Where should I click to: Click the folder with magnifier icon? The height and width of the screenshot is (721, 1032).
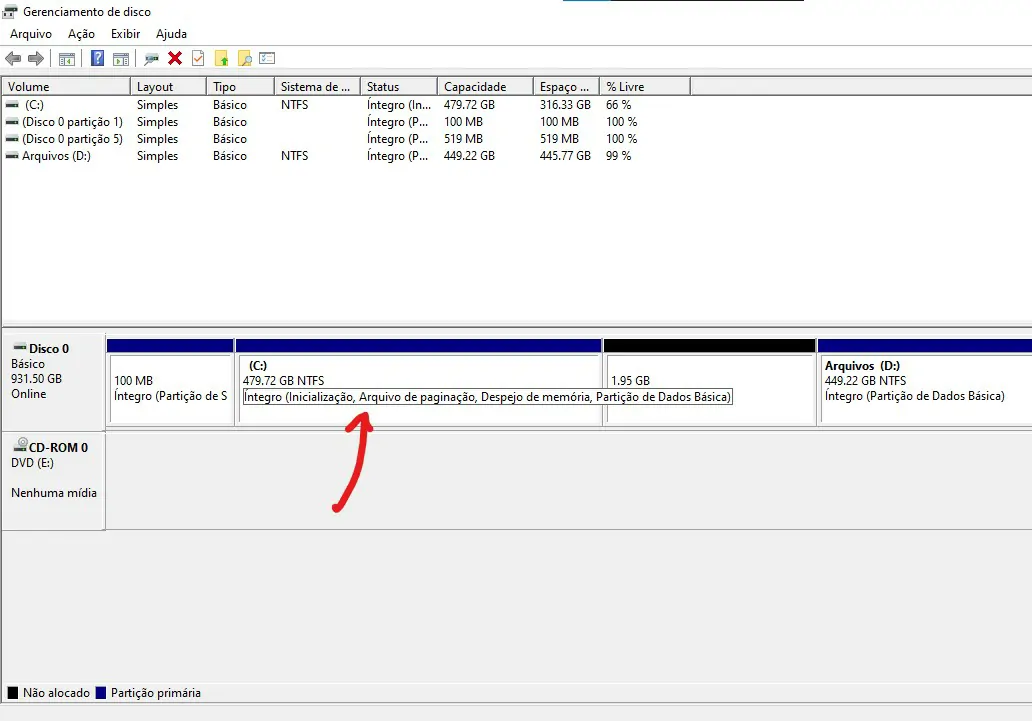(x=244, y=59)
